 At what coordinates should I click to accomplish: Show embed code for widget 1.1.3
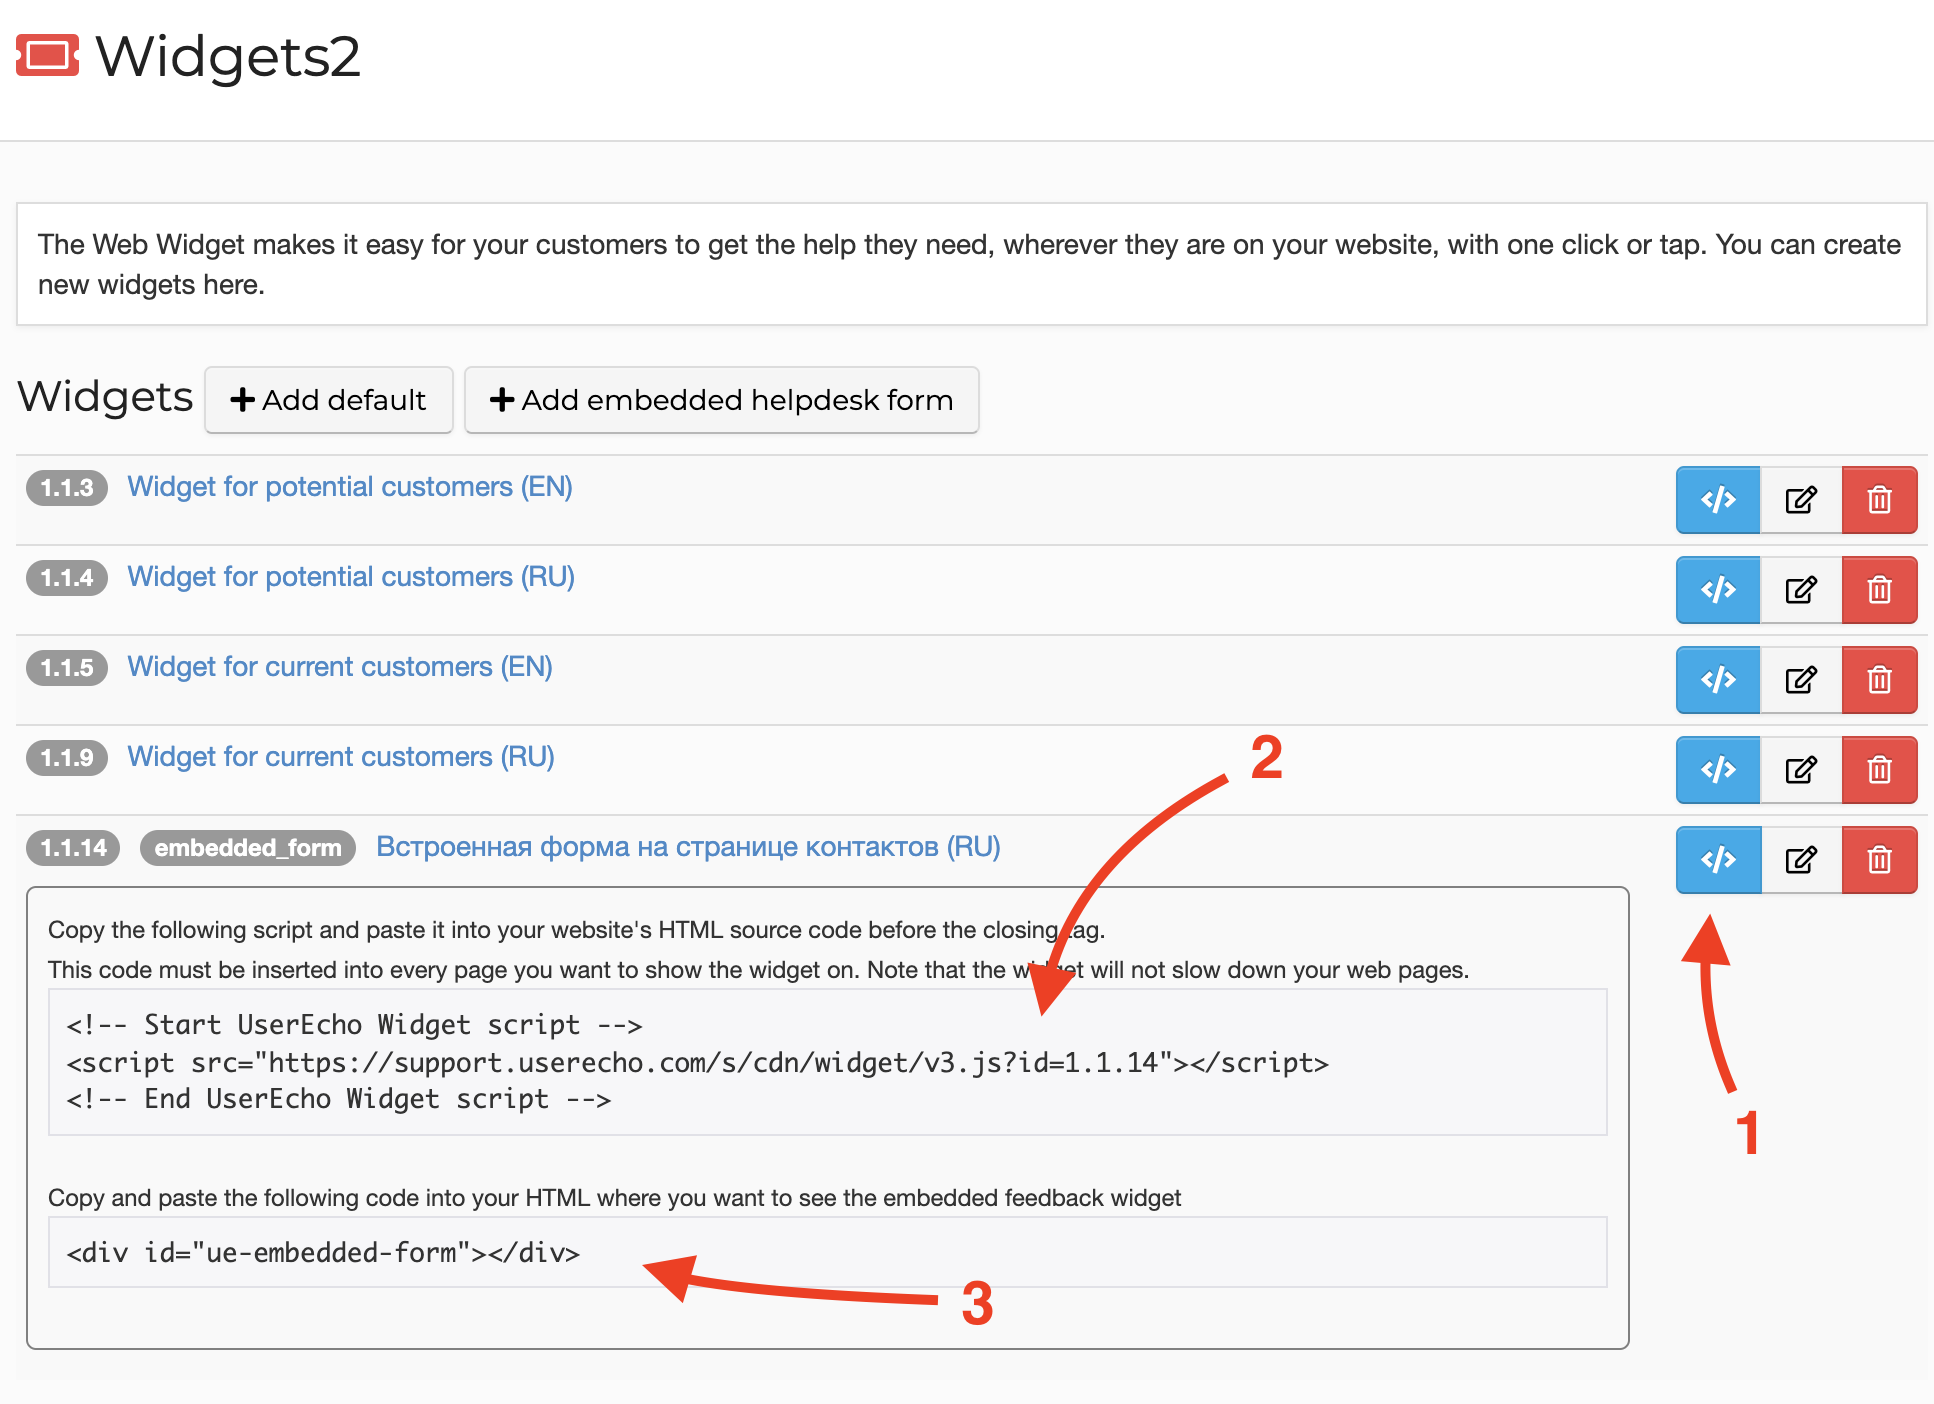(x=1718, y=499)
